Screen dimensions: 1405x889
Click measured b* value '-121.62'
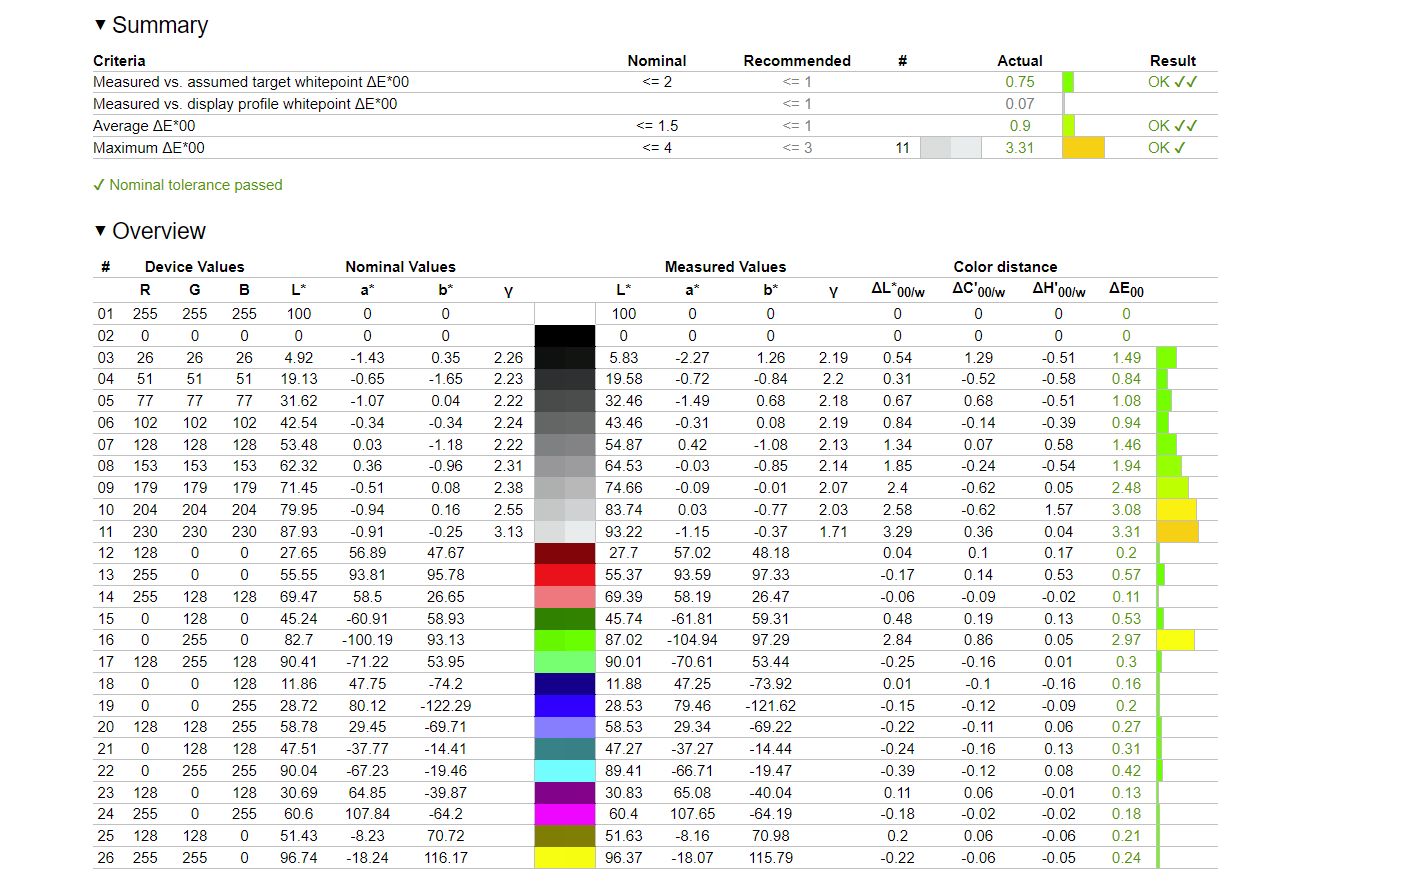770,706
